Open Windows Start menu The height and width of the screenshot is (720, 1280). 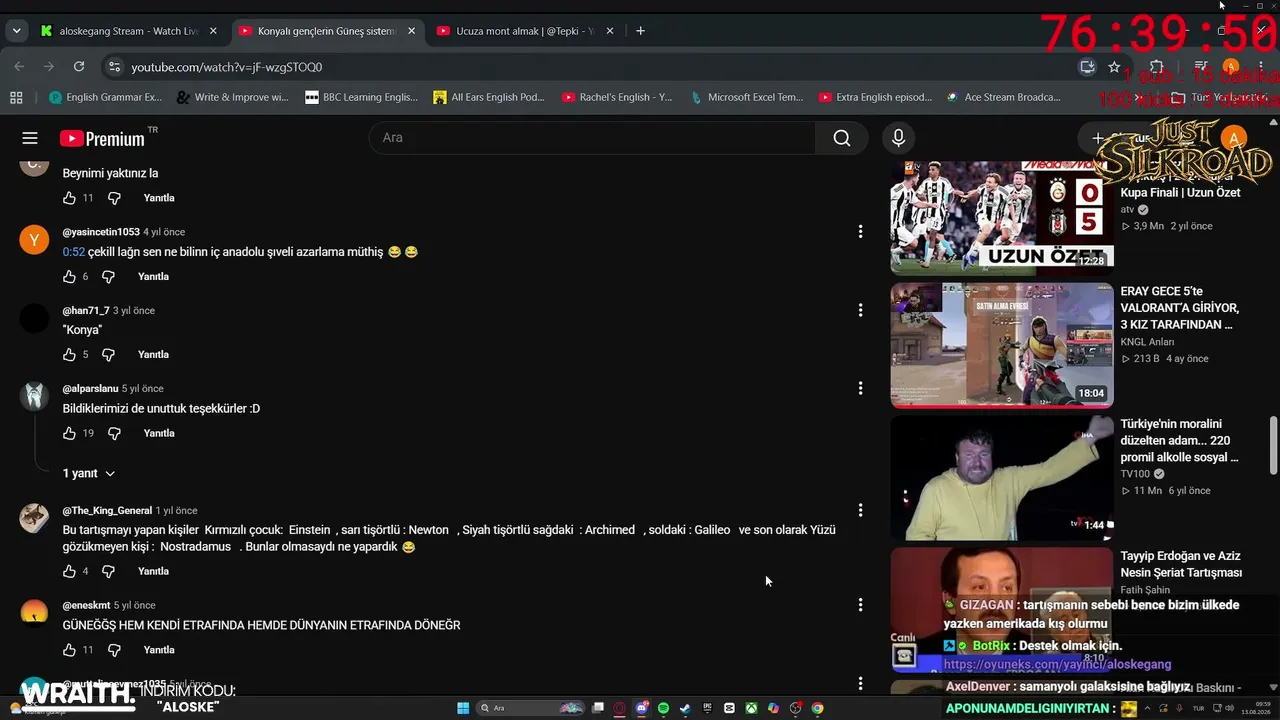click(463, 708)
